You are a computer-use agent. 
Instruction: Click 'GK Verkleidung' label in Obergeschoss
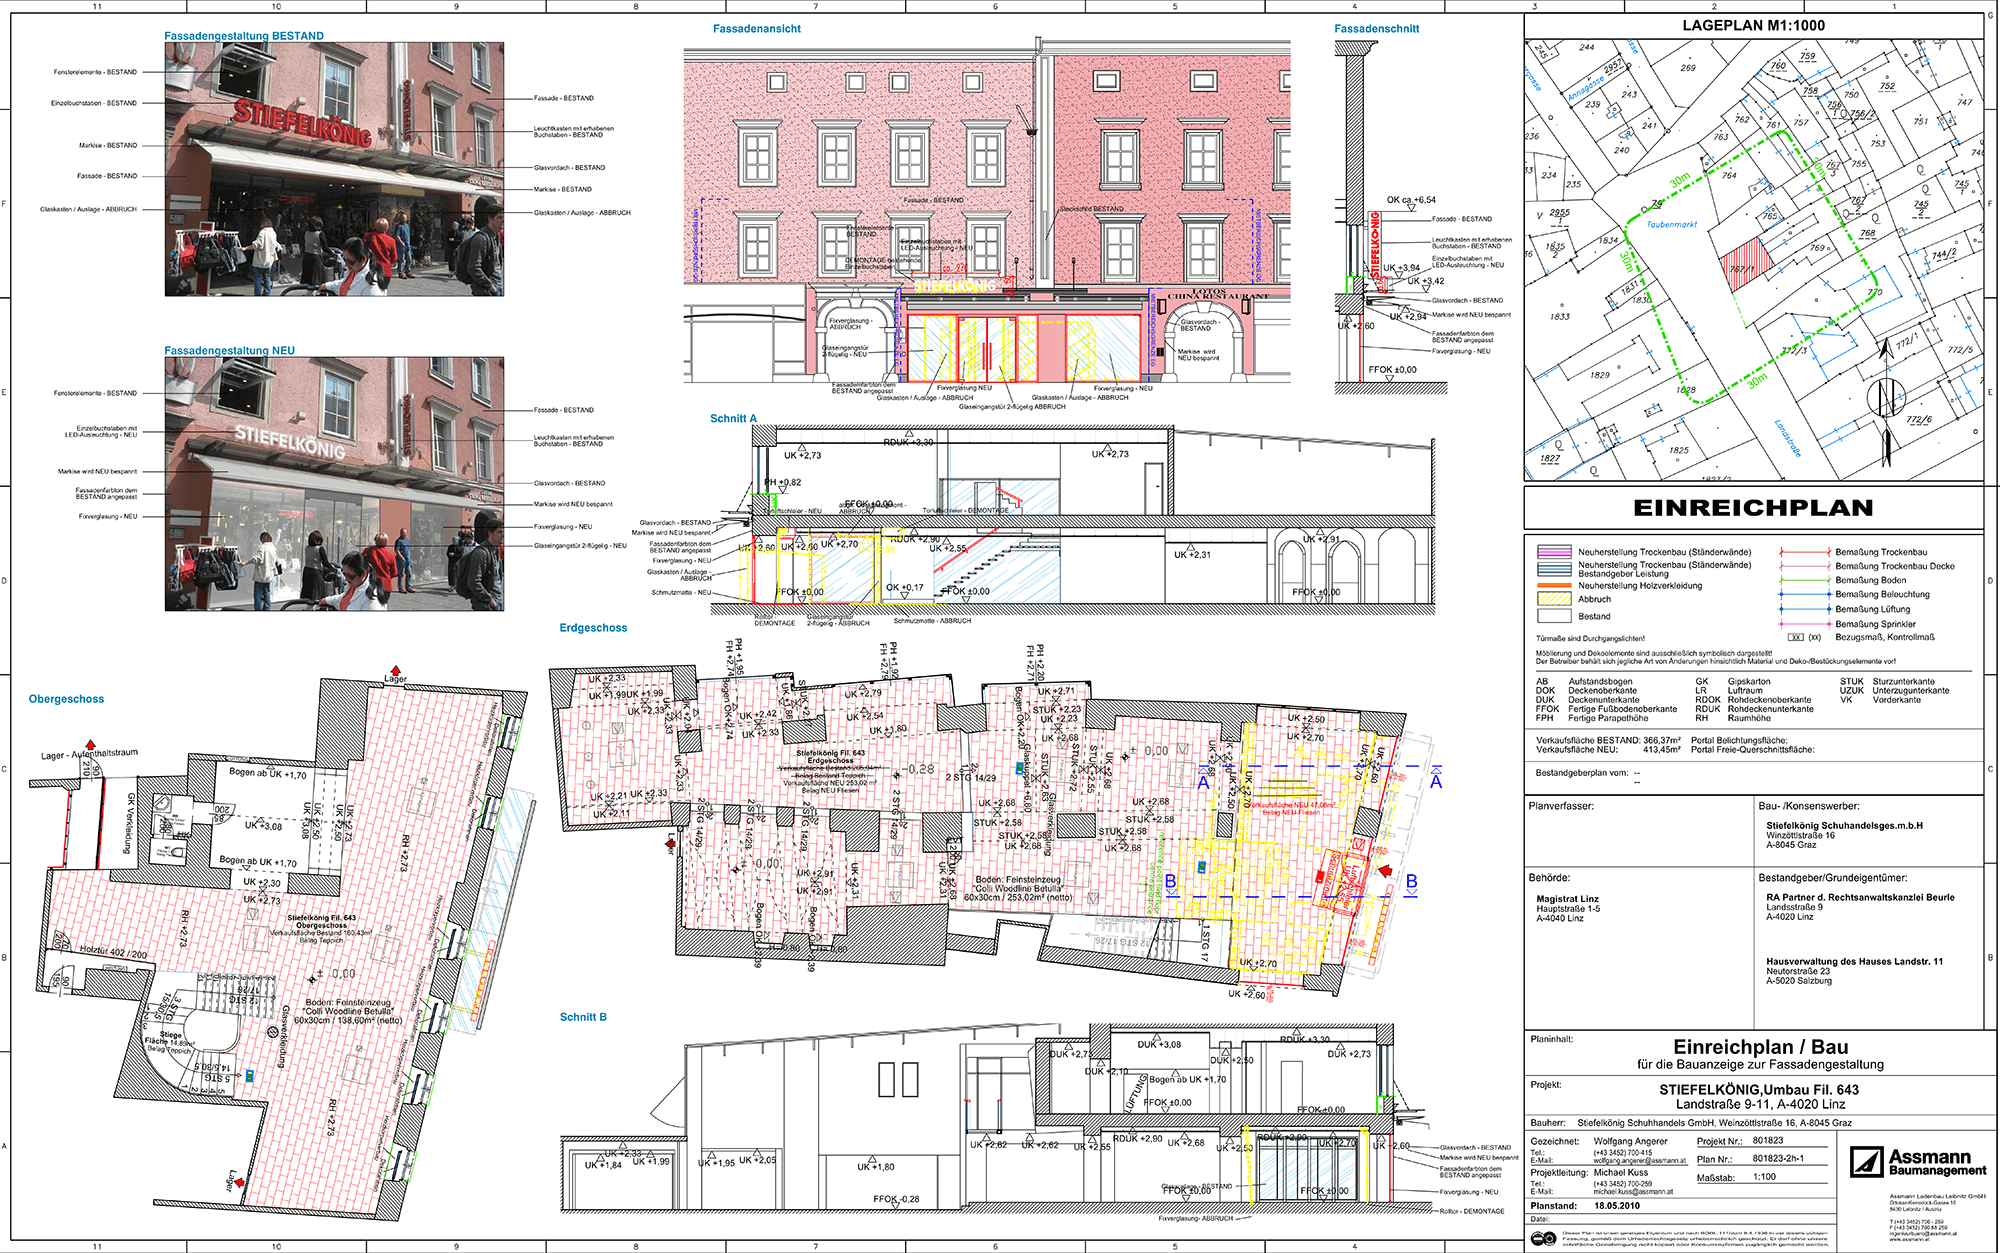(x=130, y=823)
